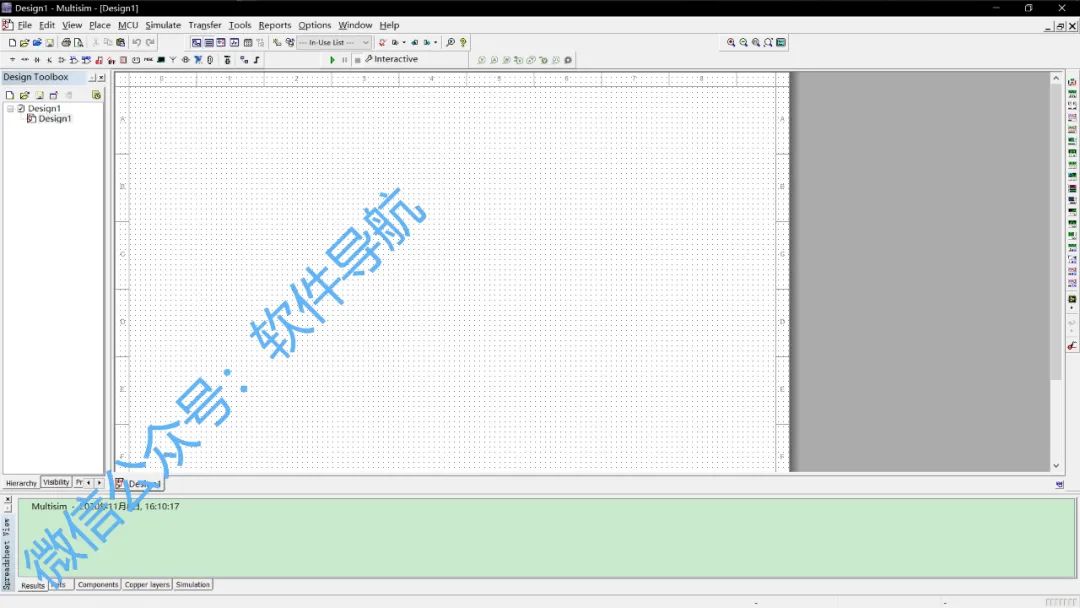
Task: Pin or auto-hide the Design Toolbox
Action: tap(92, 78)
